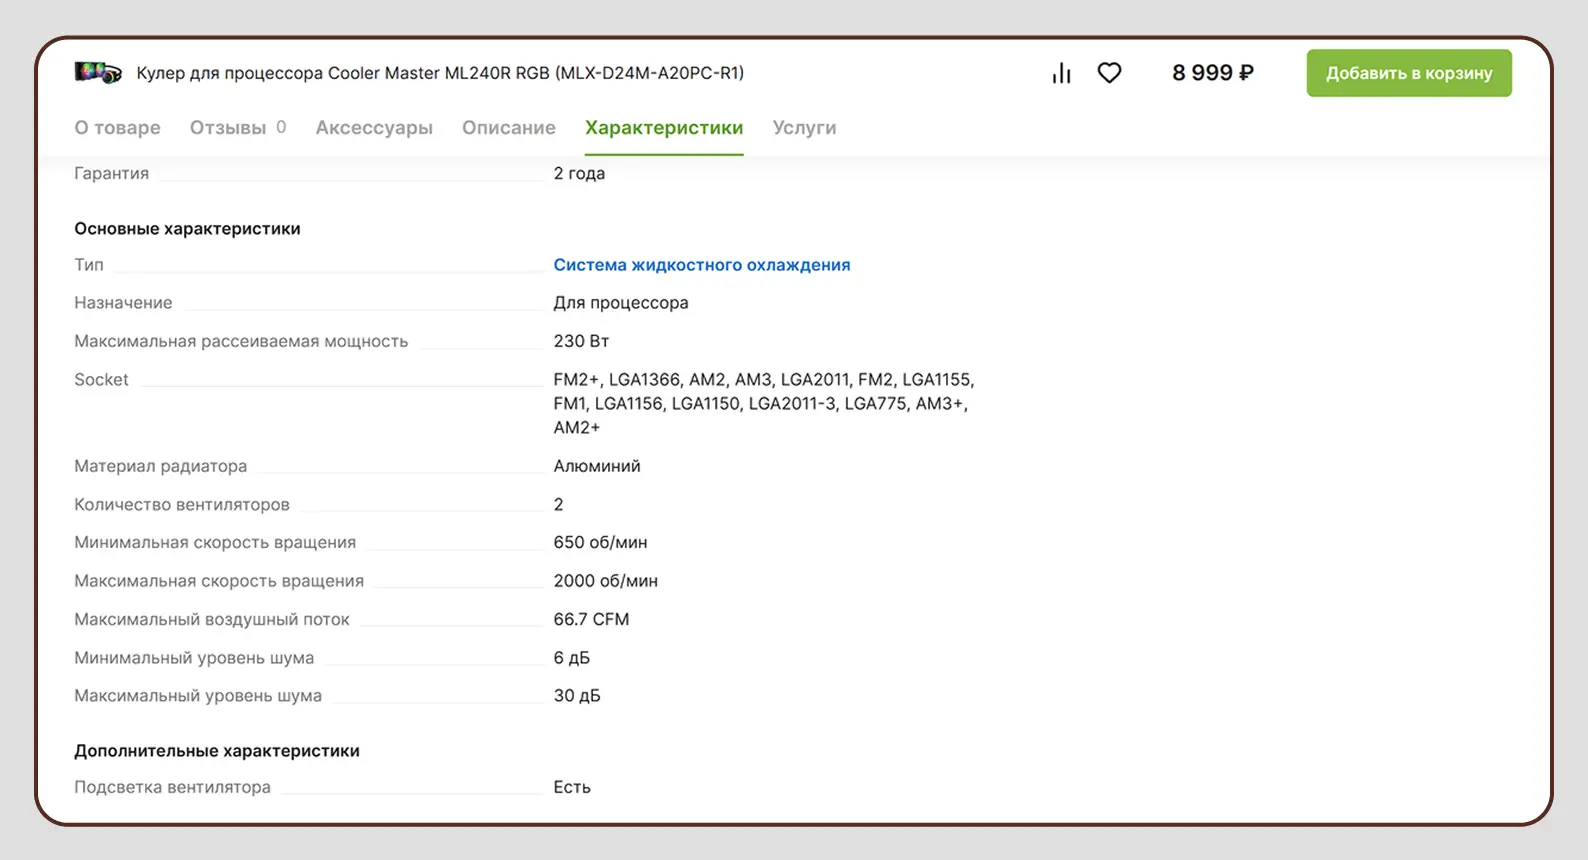Add cooler to favorites with heart icon
Image resolution: width=1588 pixels, height=860 pixels.
1109,73
